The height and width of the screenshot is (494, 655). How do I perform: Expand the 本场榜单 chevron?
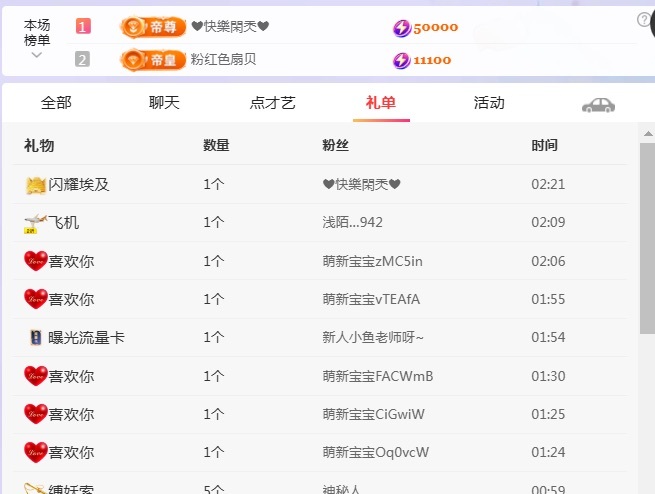[37, 55]
